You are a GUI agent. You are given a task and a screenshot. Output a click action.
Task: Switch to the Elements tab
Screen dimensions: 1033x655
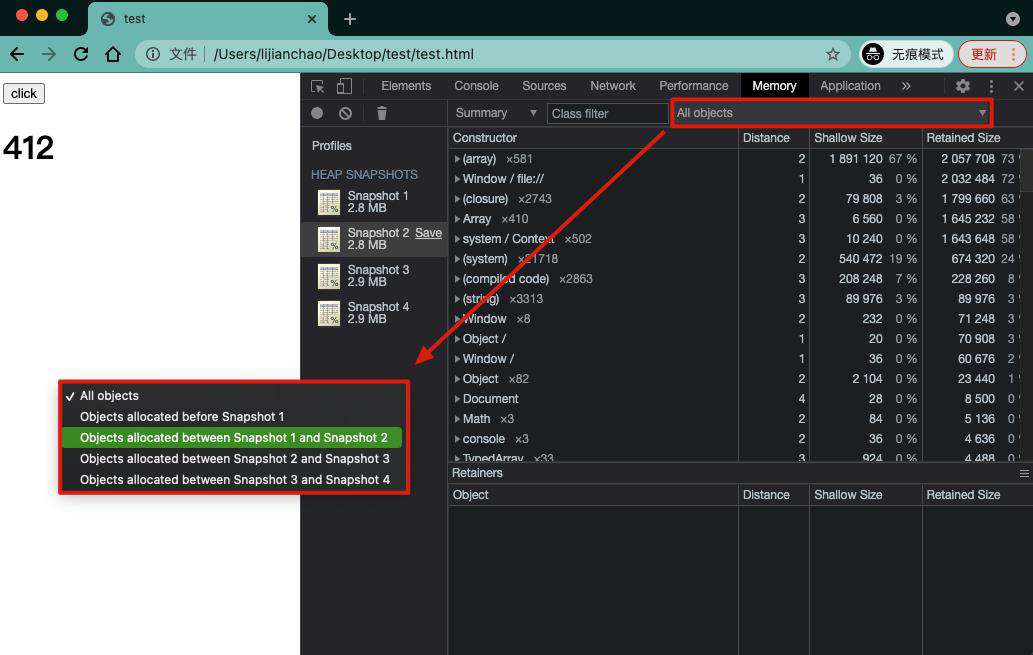point(406,86)
